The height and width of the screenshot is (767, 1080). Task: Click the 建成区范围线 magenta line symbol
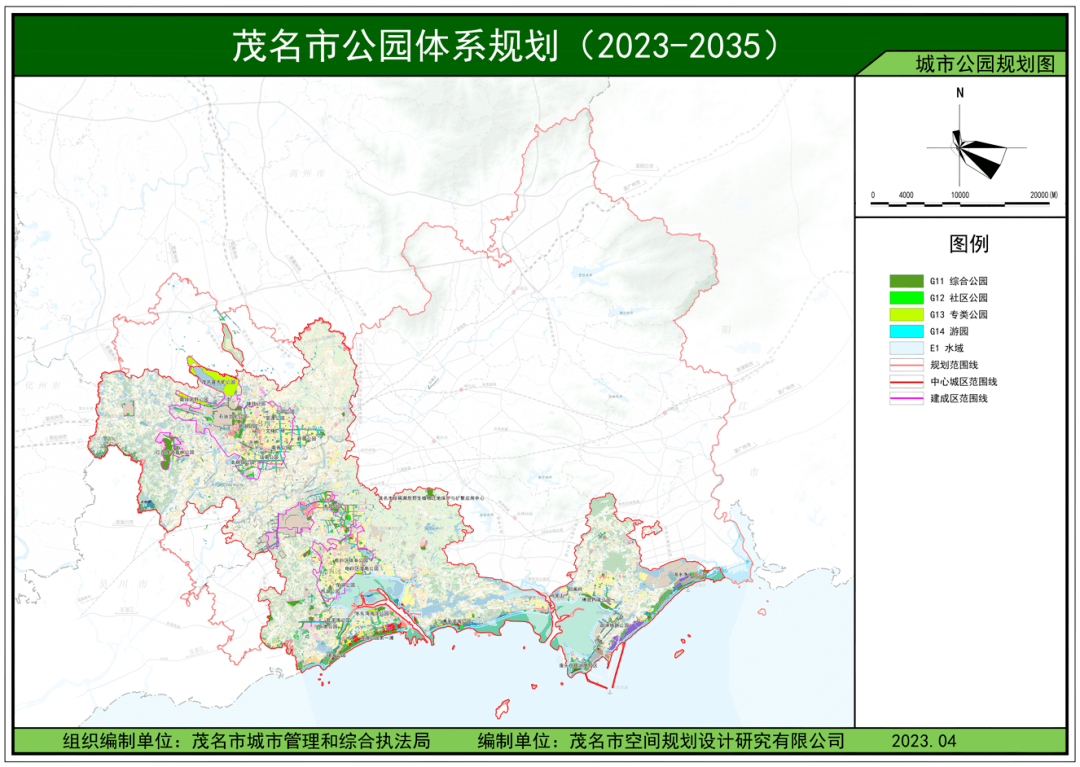[x=906, y=399]
